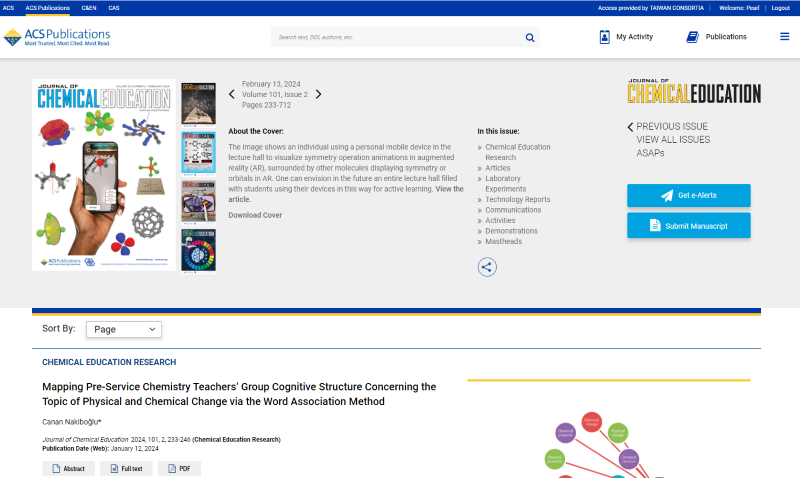Screen dimensions: 800x478
Task: Open the article PDF button
Action: [179, 468]
